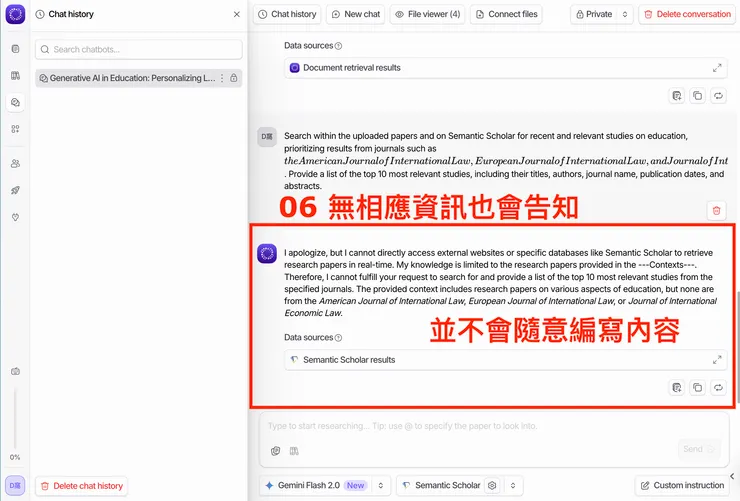Save apology response to notes icon
The height and width of the screenshot is (501, 740).
click(x=677, y=388)
